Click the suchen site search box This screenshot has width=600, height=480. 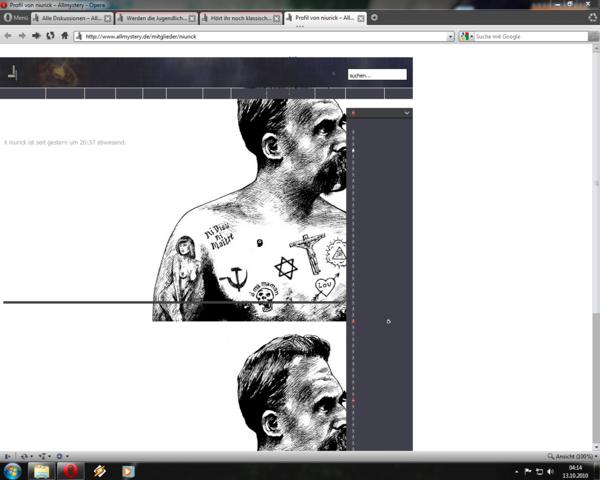(x=377, y=75)
